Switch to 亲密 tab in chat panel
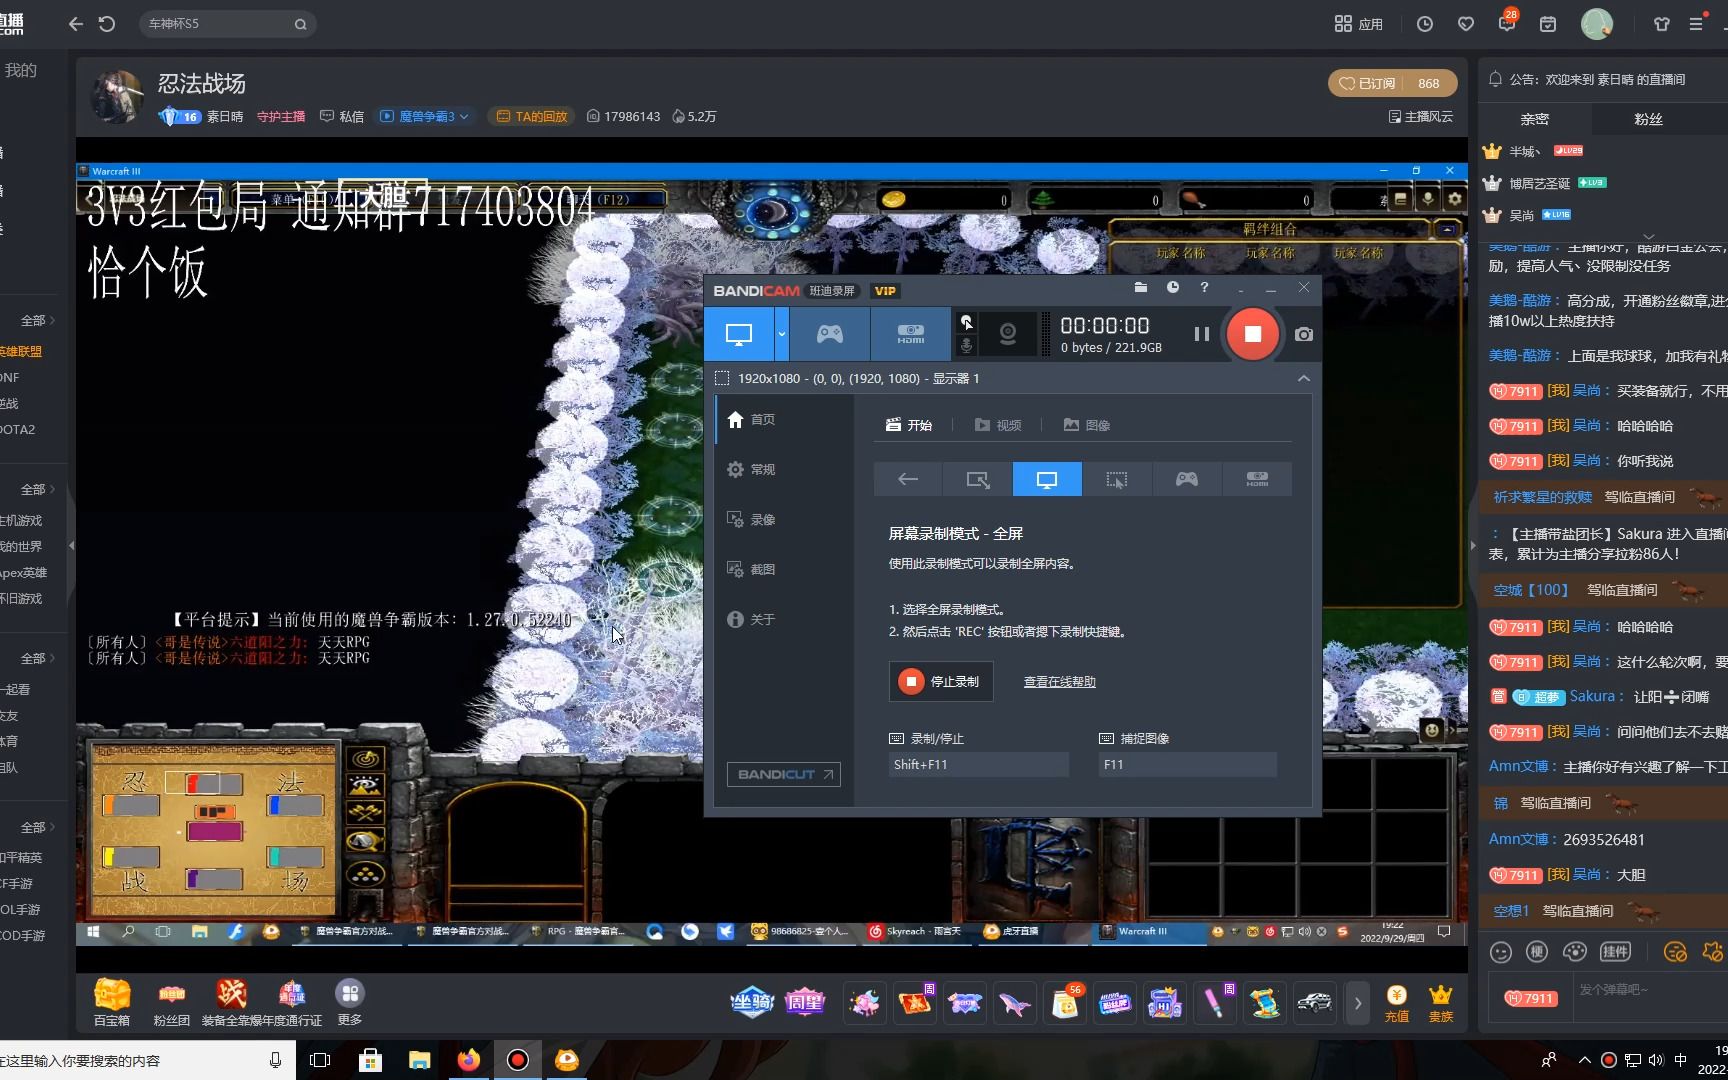The height and width of the screenshot is (1080, 1728). click(1535, 119)
